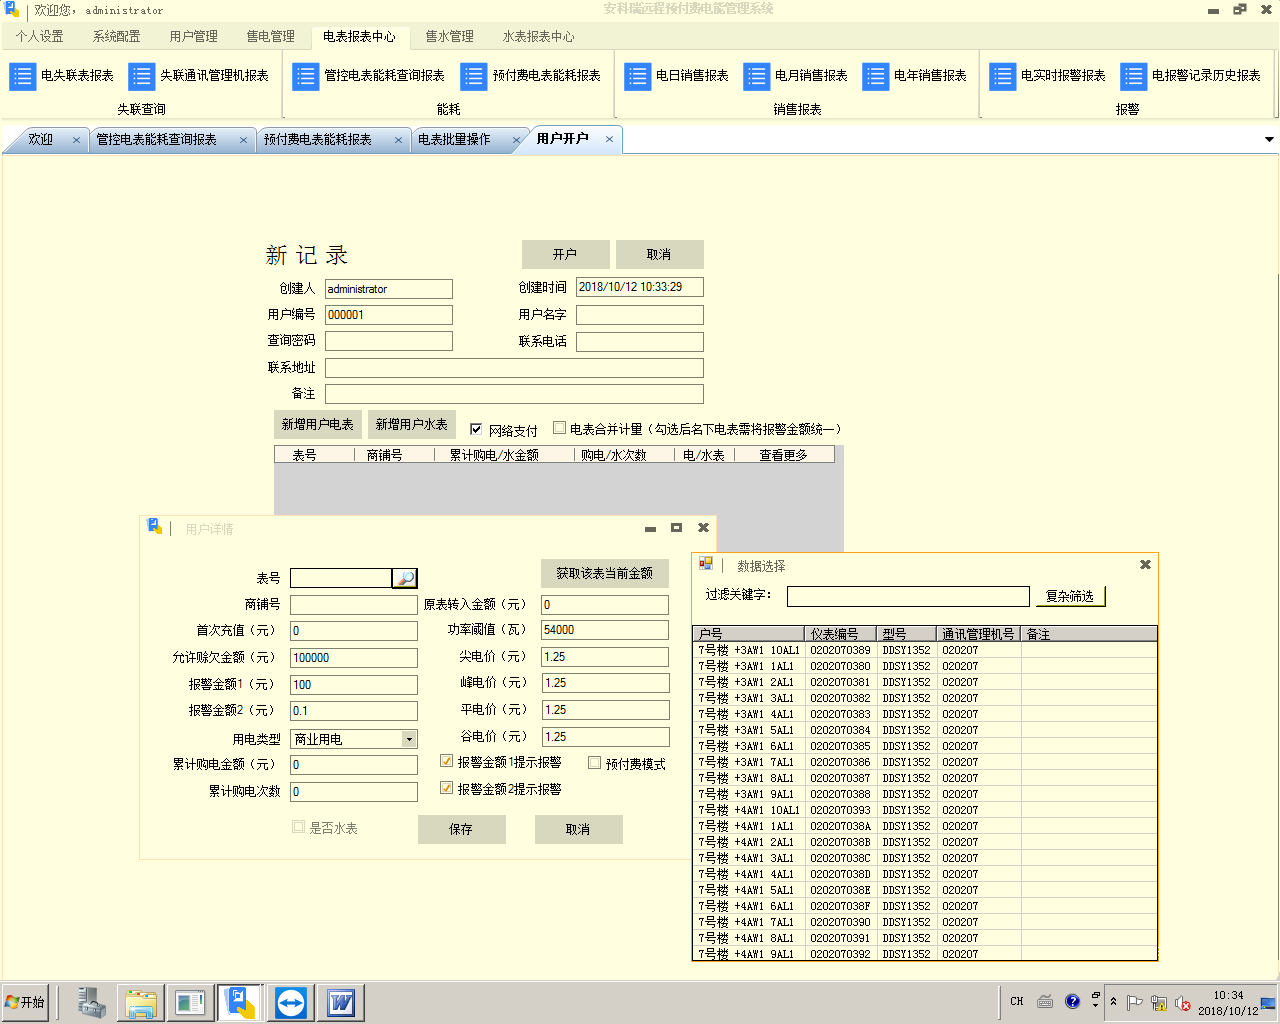Open the Start menu 开始
This screenshot has height=1024, width=1280.
click(x=26, y=1002)
